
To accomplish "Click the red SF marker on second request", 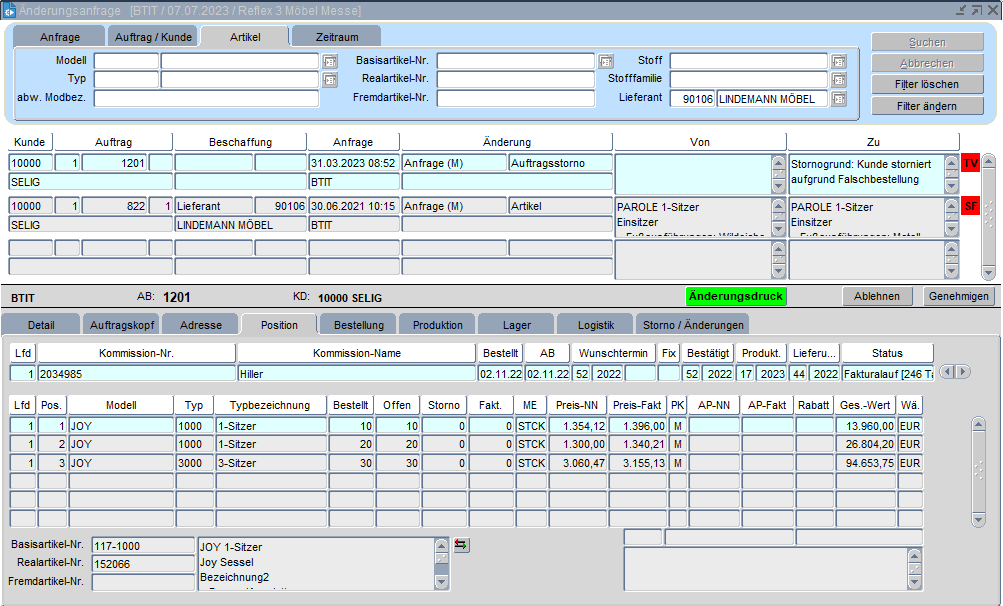I will (970, 206).
